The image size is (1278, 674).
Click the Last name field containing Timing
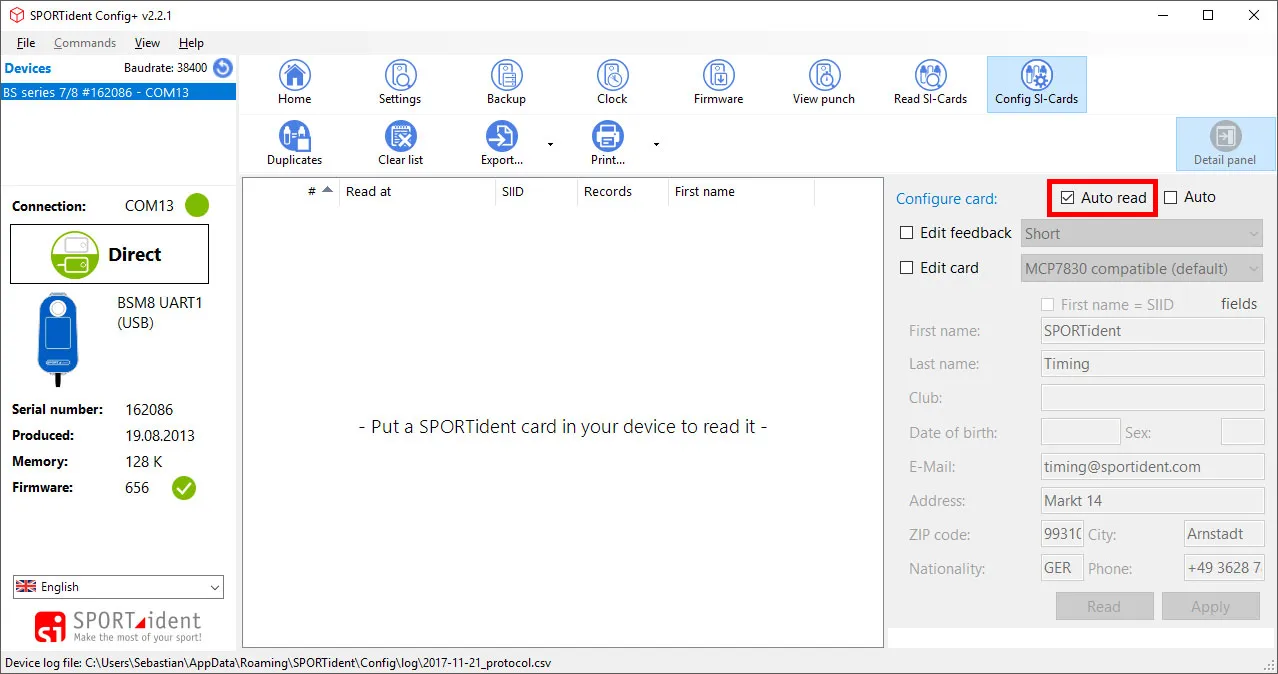1152,364
